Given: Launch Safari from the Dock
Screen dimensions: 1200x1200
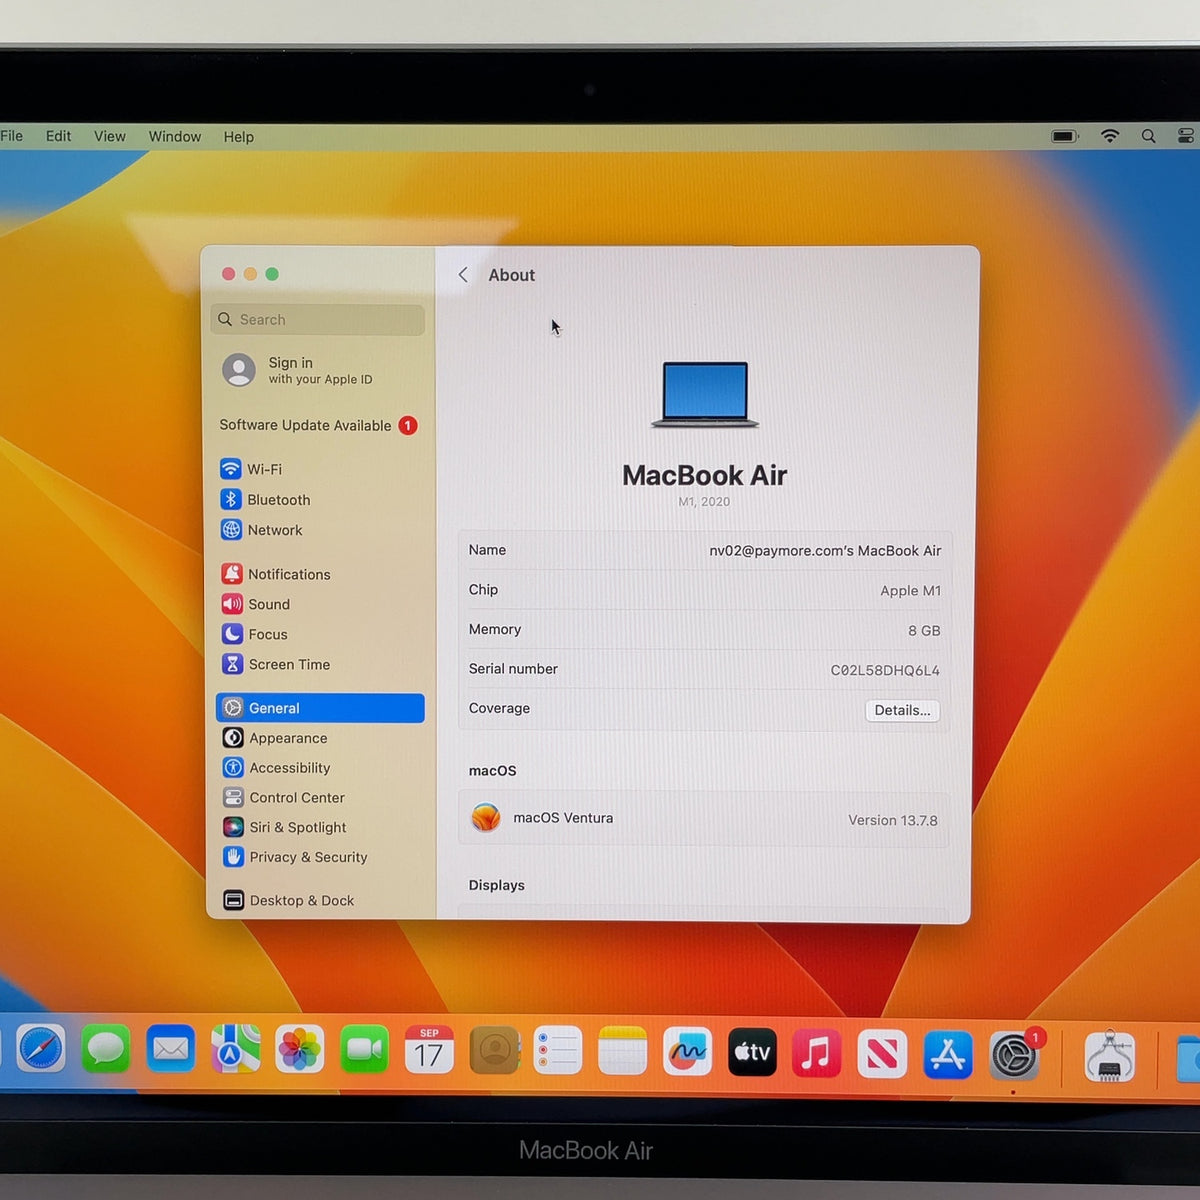Looking at the screenshot, I should 41,1050.
